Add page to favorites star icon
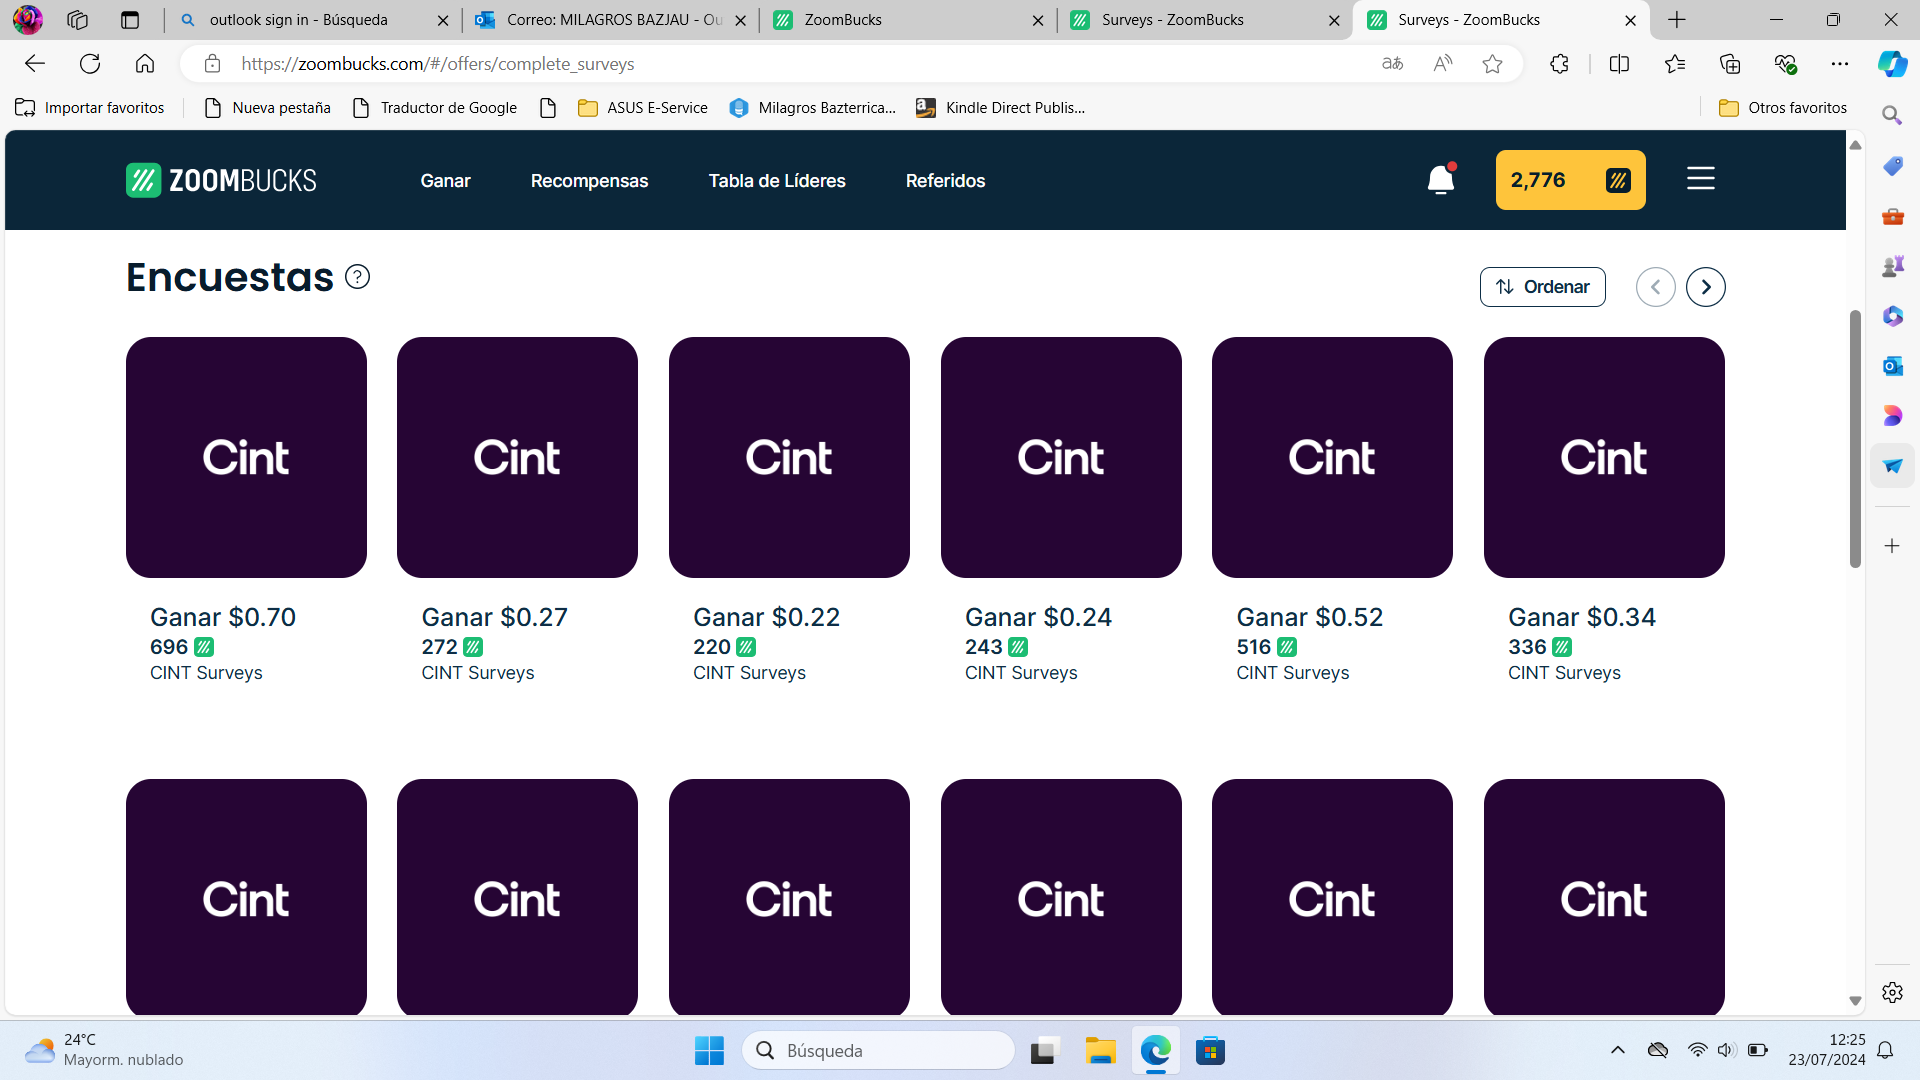 coord(1492,64)
